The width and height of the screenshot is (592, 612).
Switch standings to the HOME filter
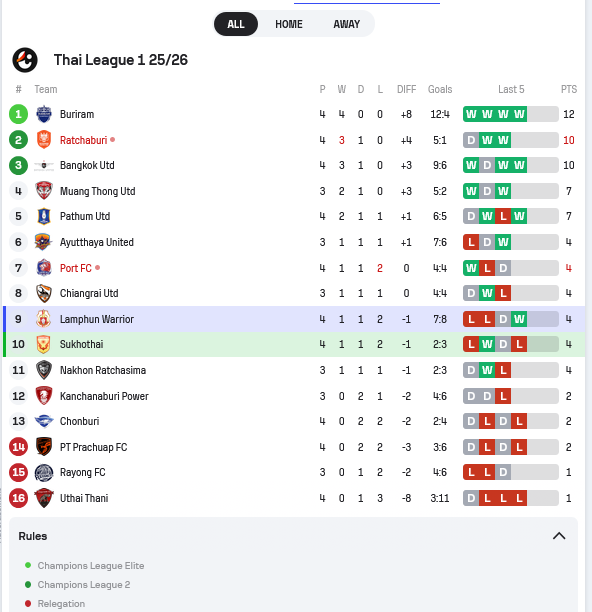pyautogui.click(x=289, y=24)
